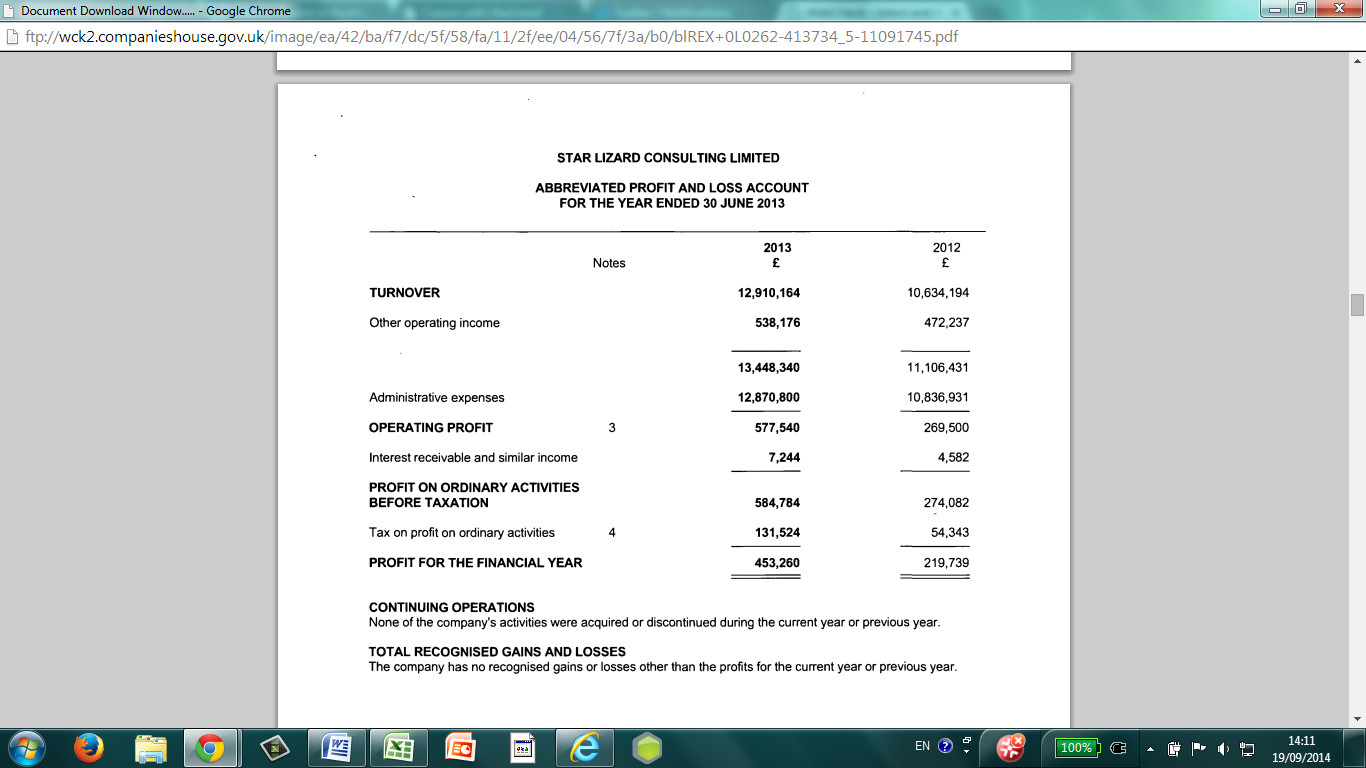
Task: Open the Microsoft Word taskbar icon
Action: point(336,747)
